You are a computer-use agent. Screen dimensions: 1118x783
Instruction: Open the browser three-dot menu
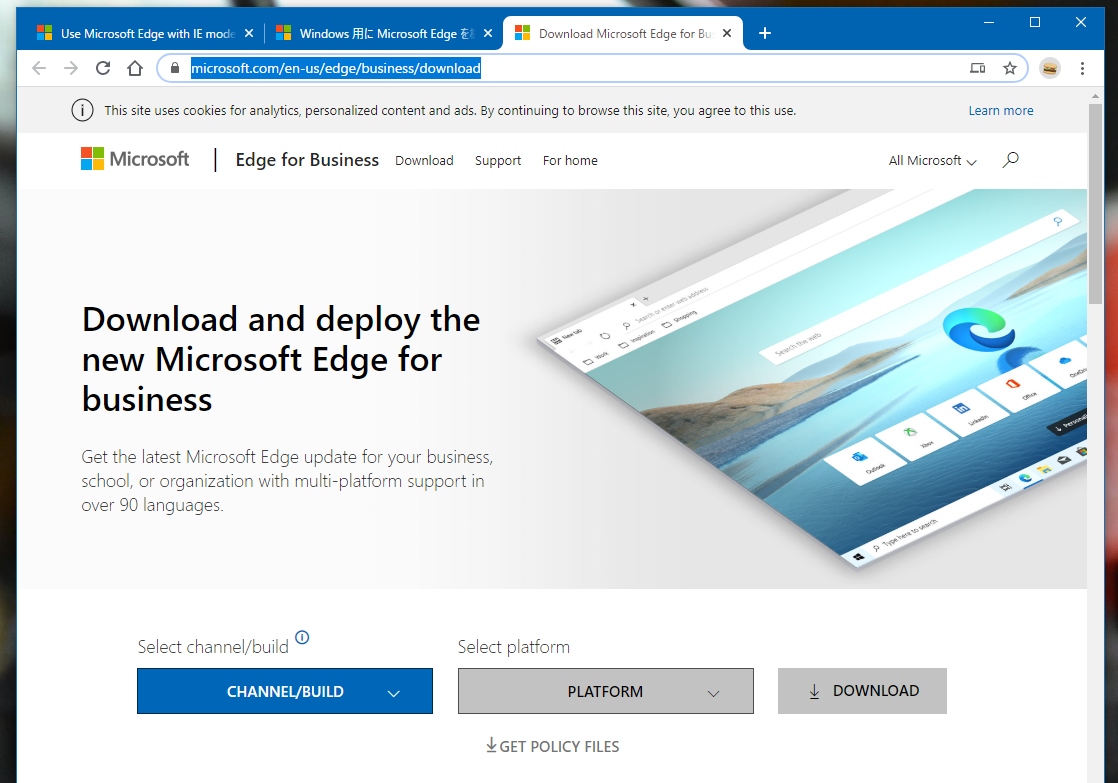(x=1082, y=68)
